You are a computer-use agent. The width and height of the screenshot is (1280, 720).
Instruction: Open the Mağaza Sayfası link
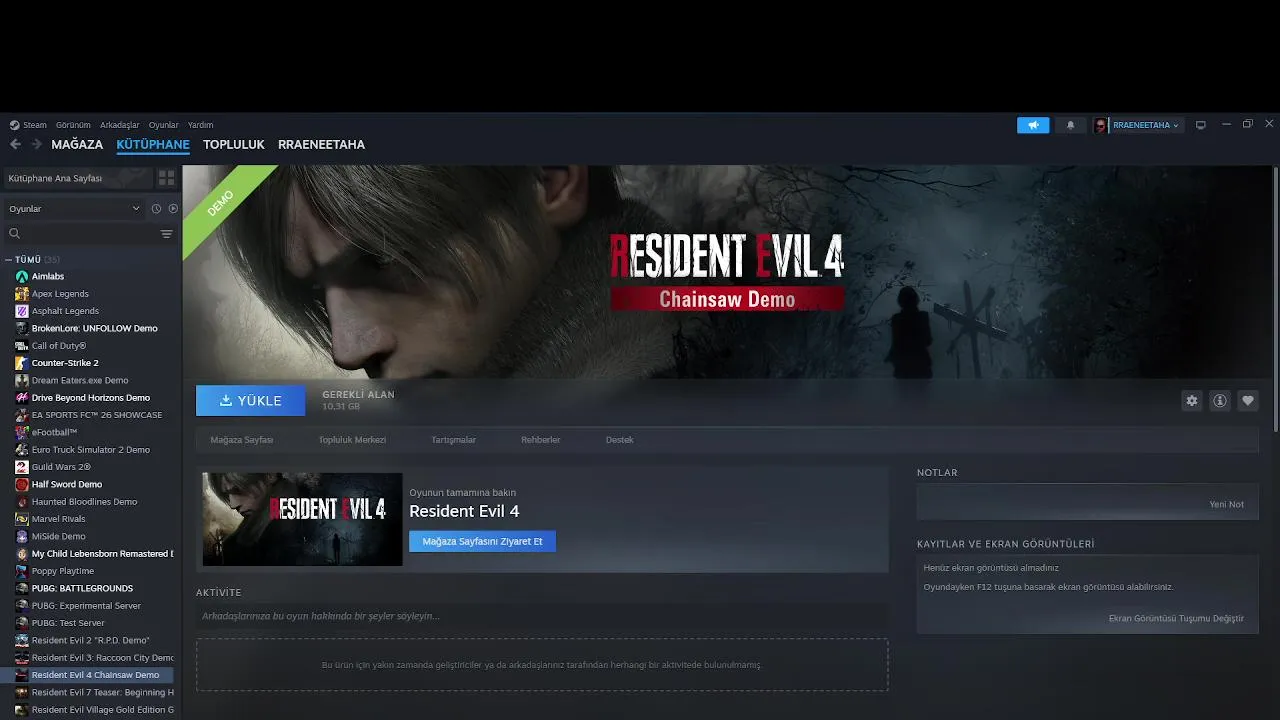(x=242, y=440)
